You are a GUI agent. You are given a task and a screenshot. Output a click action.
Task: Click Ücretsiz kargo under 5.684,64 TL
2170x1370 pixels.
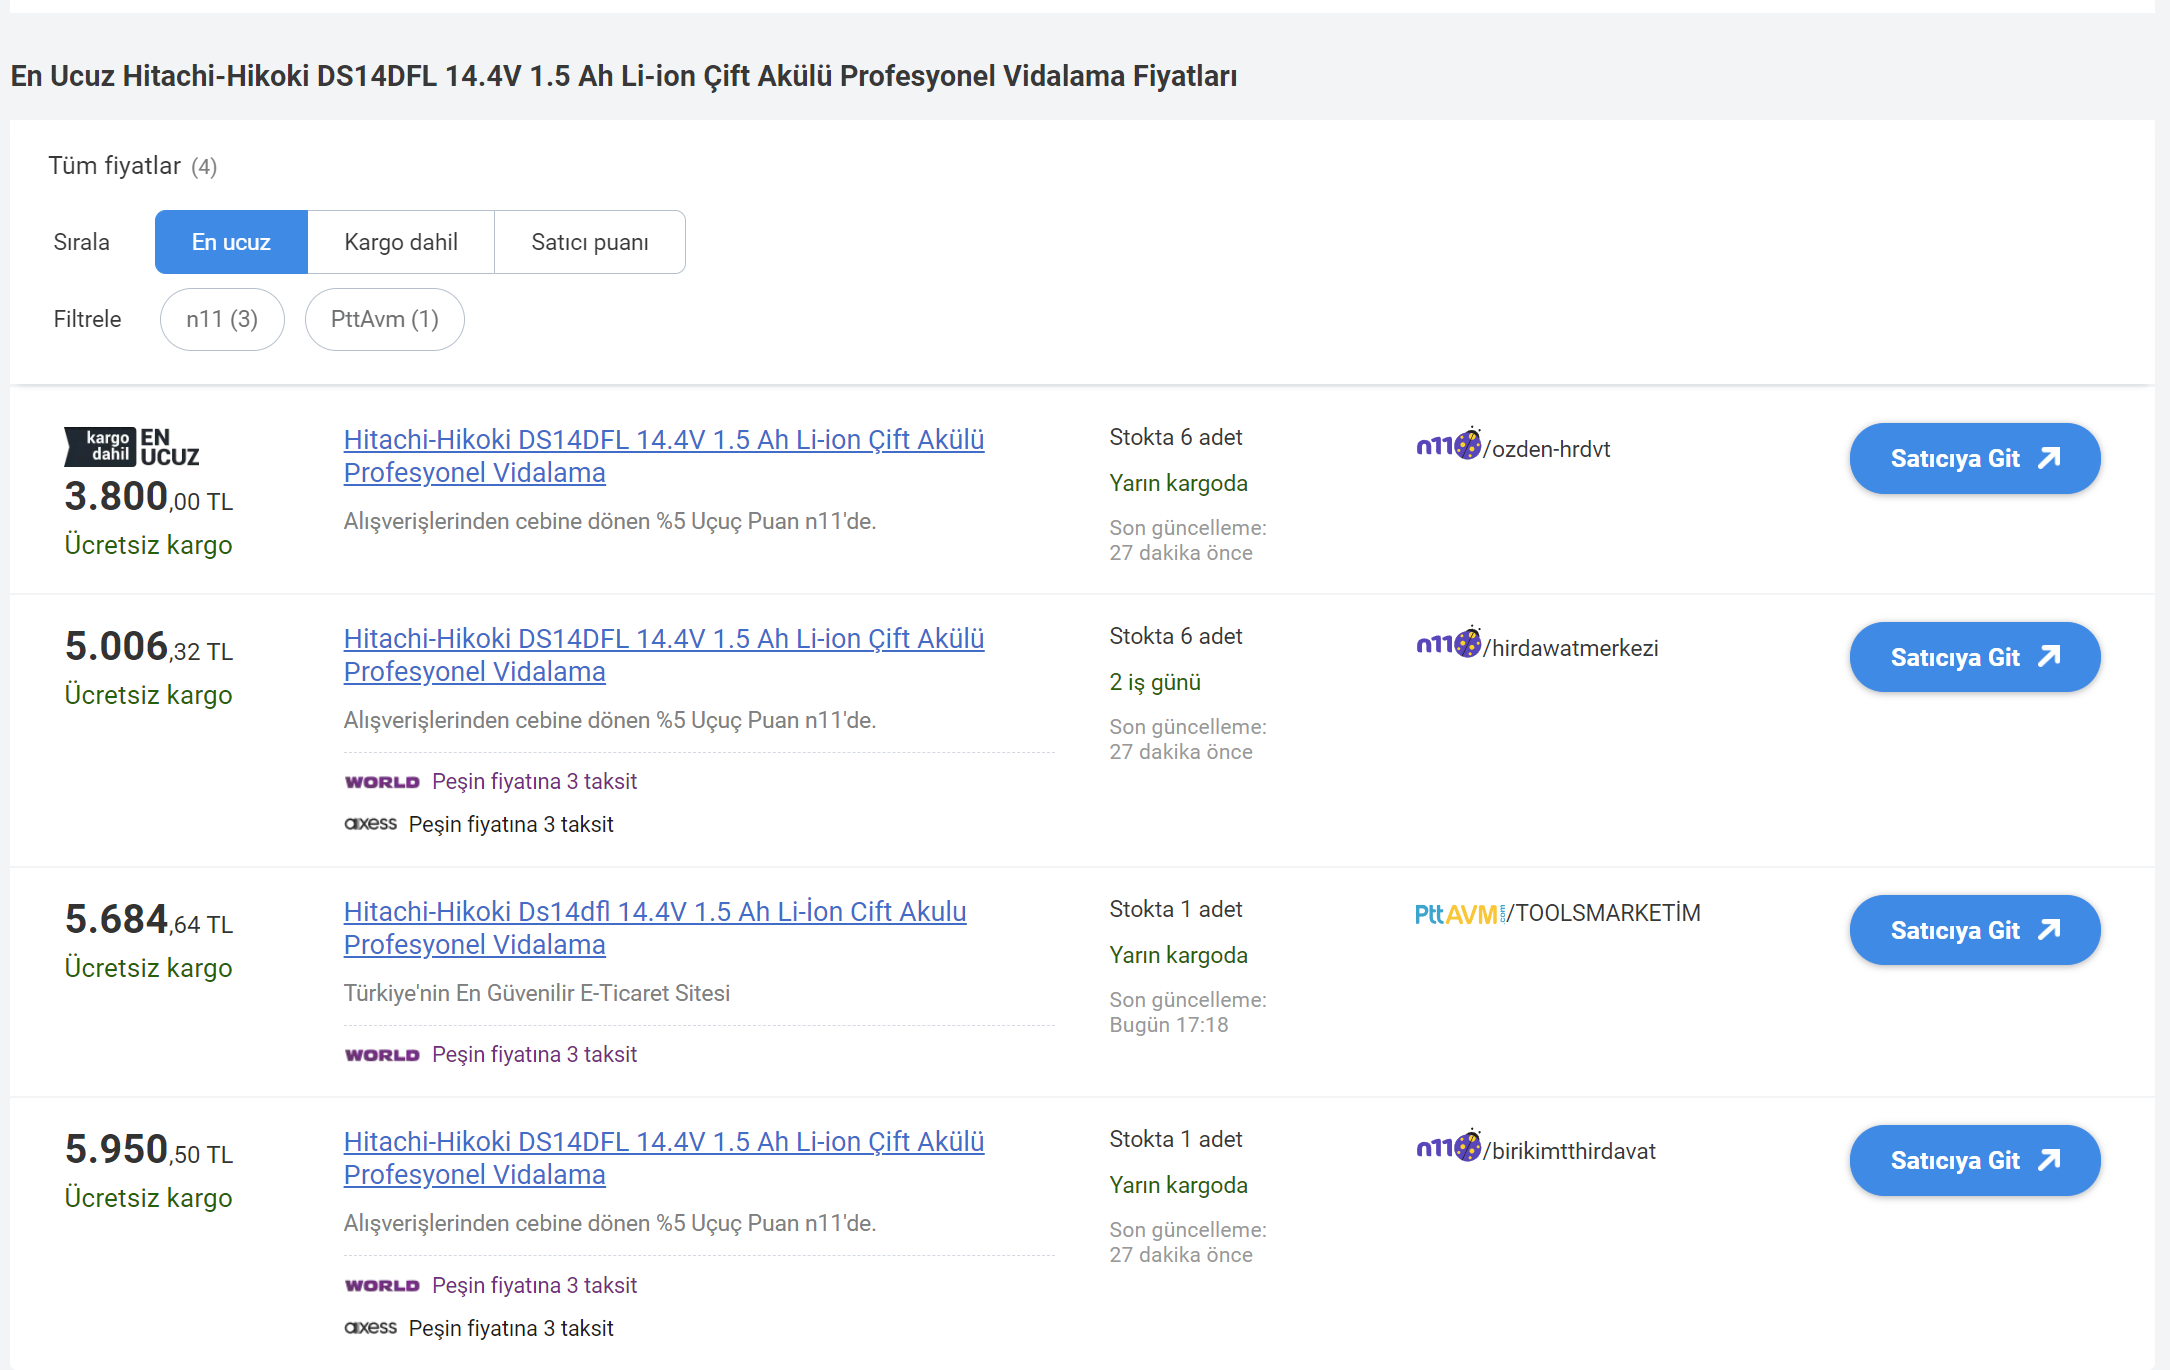(148, 968)
